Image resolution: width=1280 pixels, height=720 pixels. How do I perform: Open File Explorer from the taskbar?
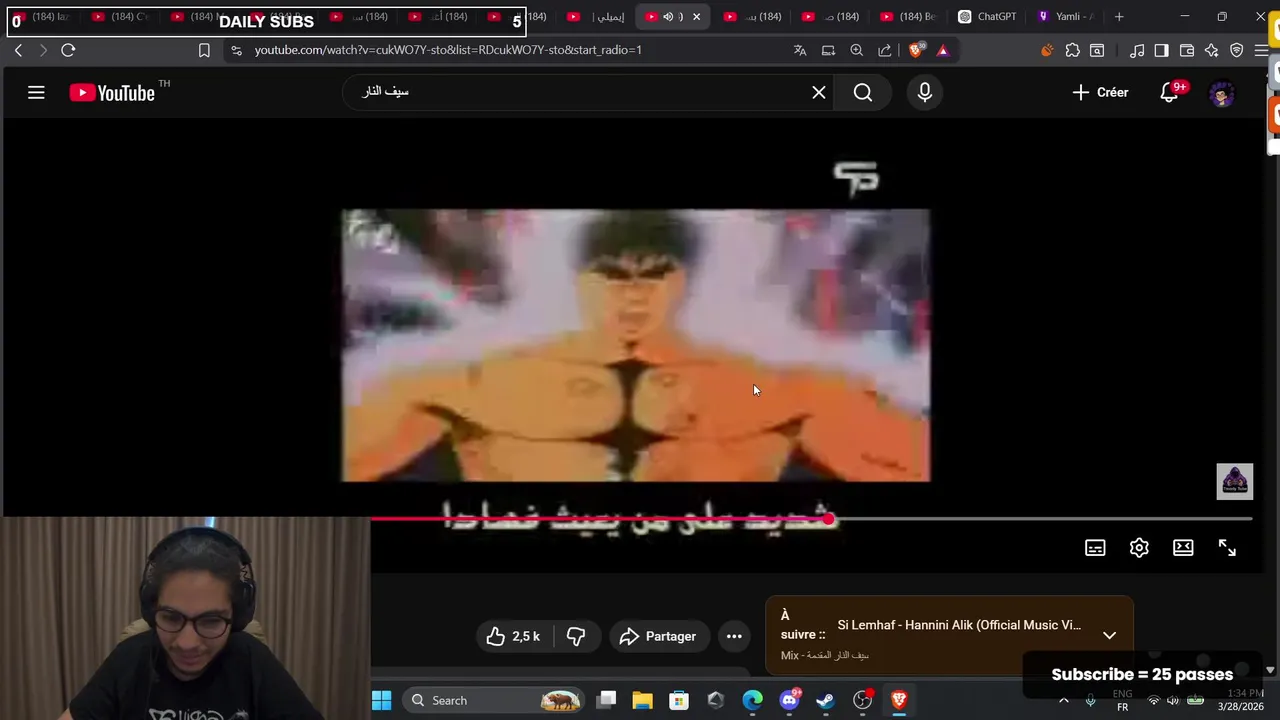pyautogui.click(x=642, y=700)
